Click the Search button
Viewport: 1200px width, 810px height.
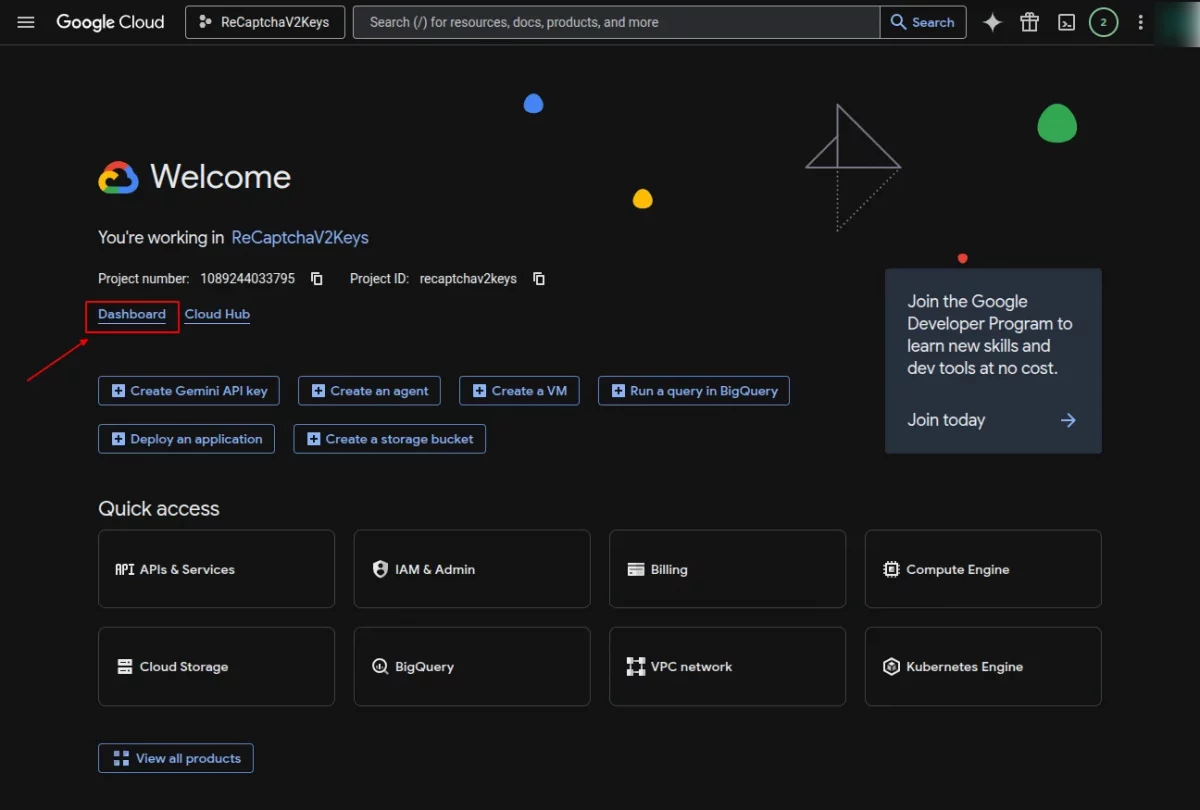923,22
